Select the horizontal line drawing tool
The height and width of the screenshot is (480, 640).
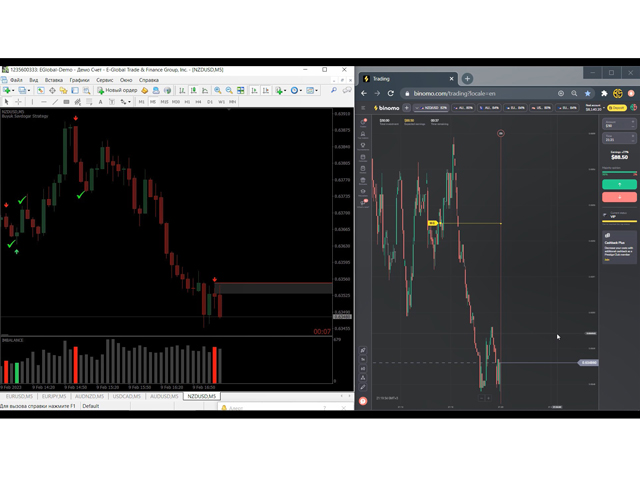[x=44, y=102]
